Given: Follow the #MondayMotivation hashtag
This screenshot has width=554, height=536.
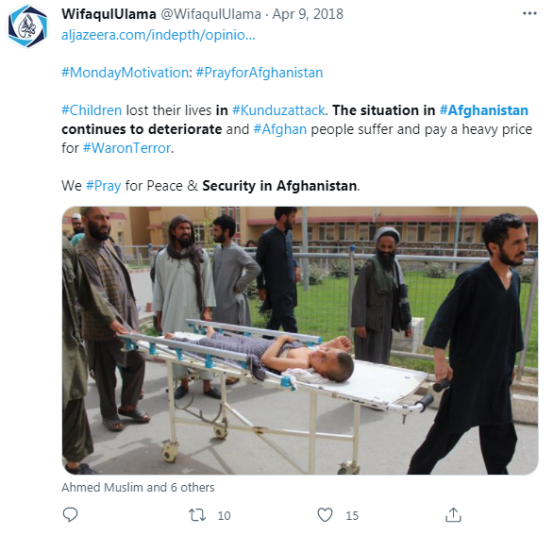Looking at the screenshot, I should (125, 72).
